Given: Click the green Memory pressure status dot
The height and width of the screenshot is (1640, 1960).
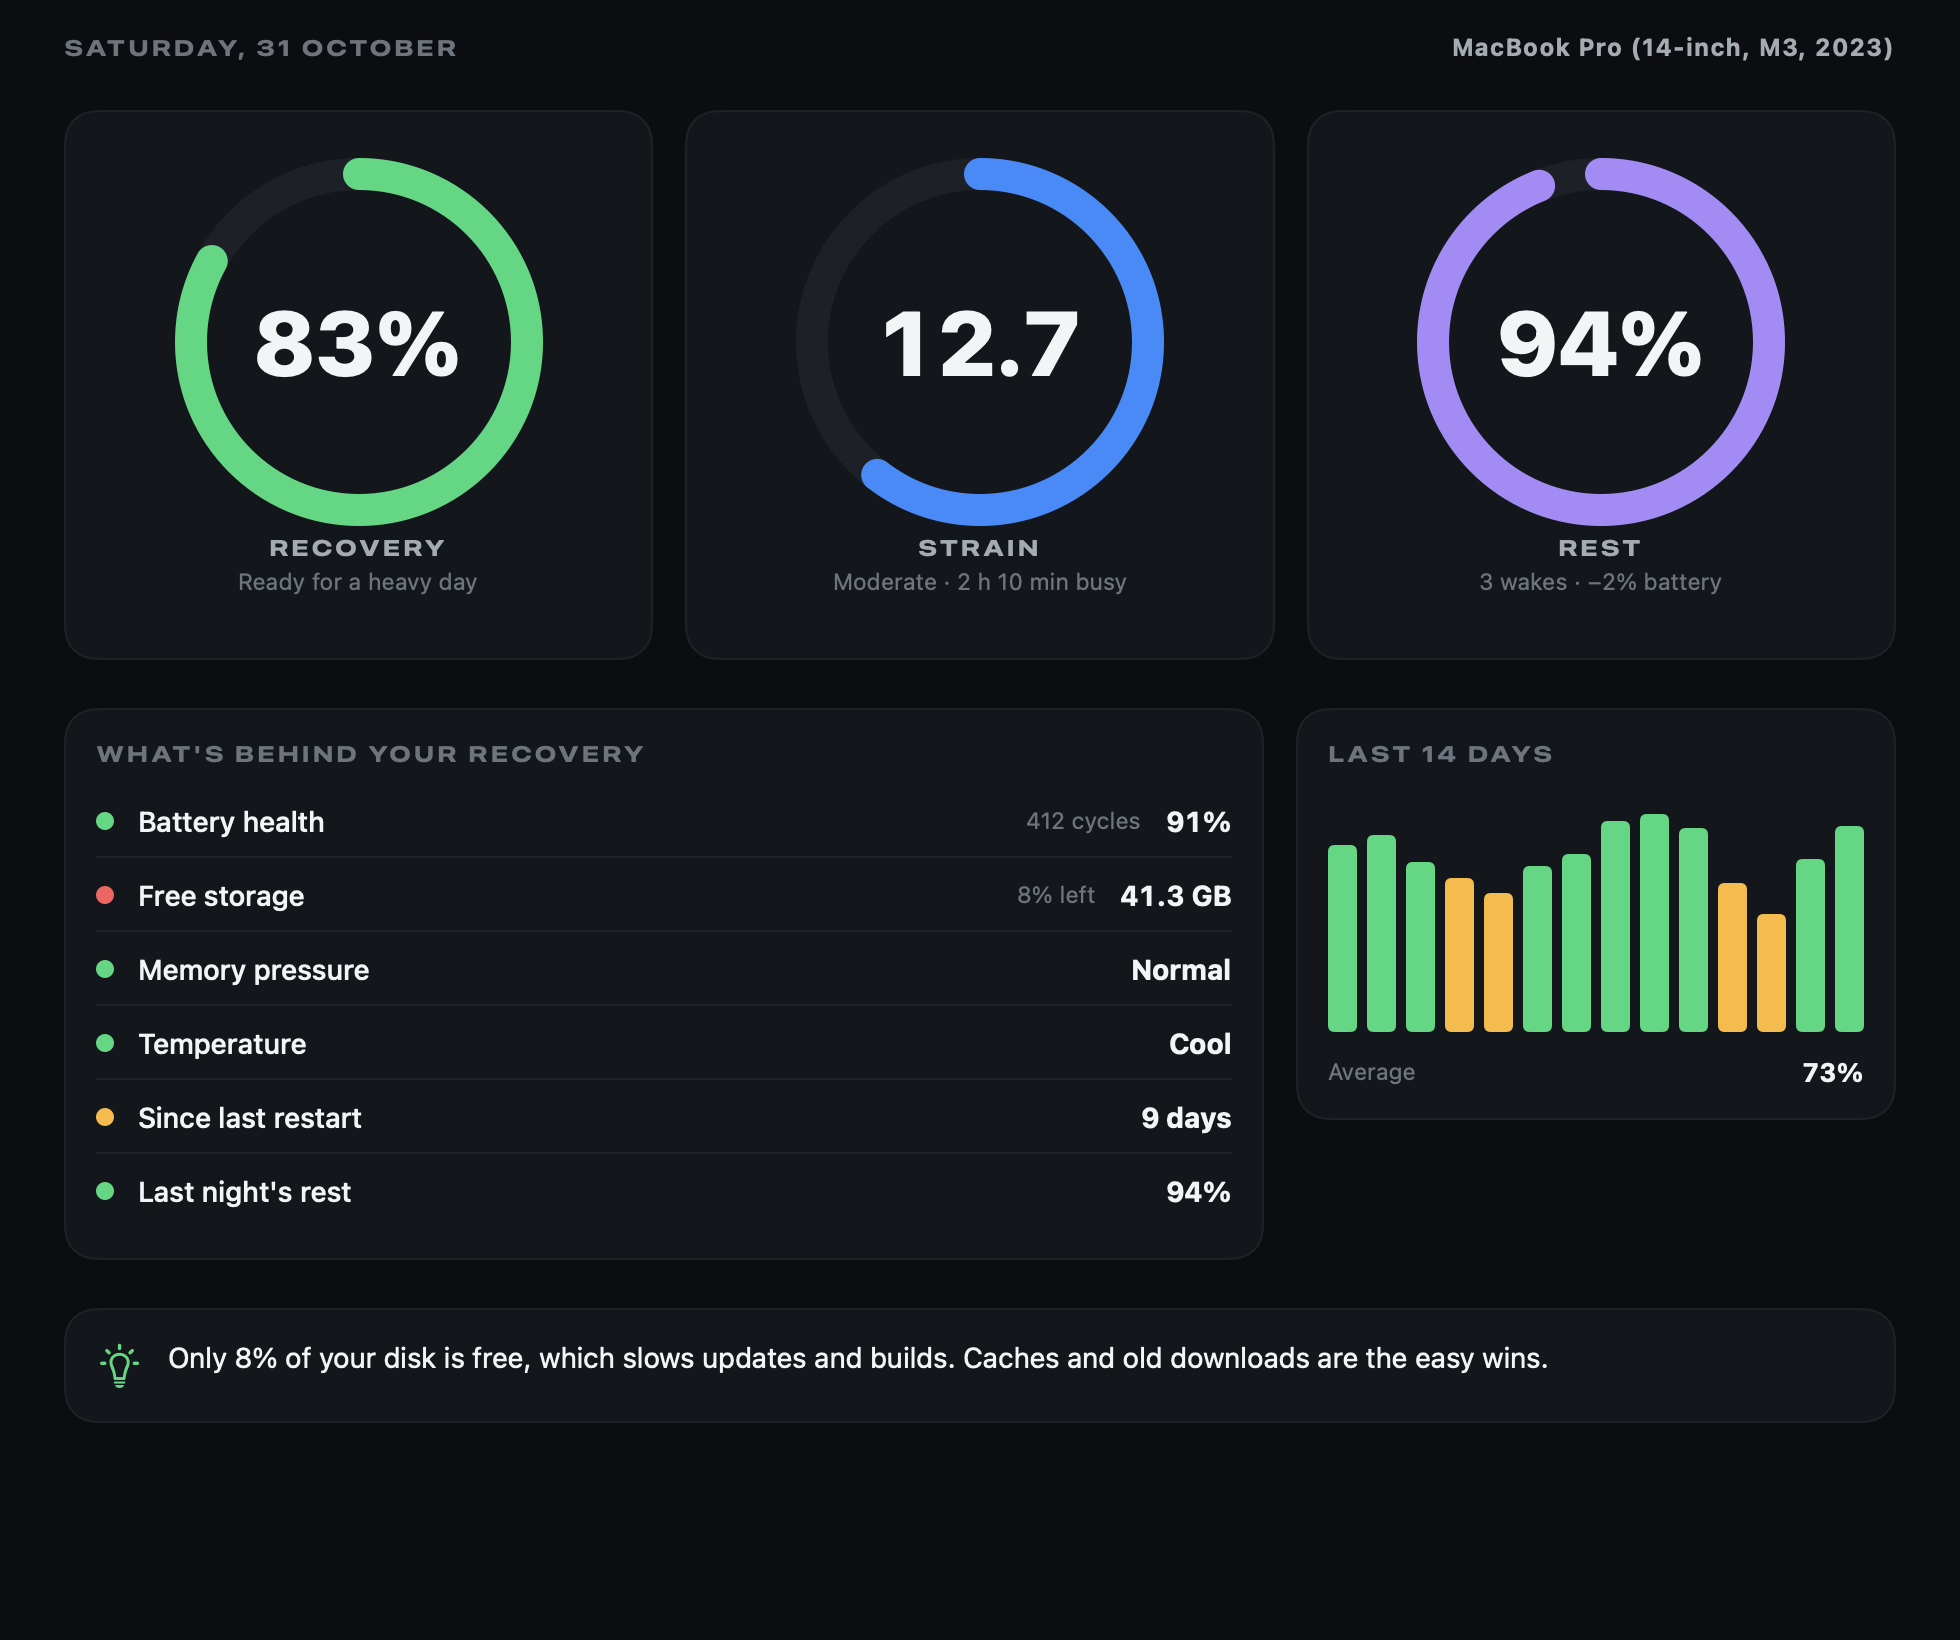Looking at the screenshot, I should (x=105, y=969).
